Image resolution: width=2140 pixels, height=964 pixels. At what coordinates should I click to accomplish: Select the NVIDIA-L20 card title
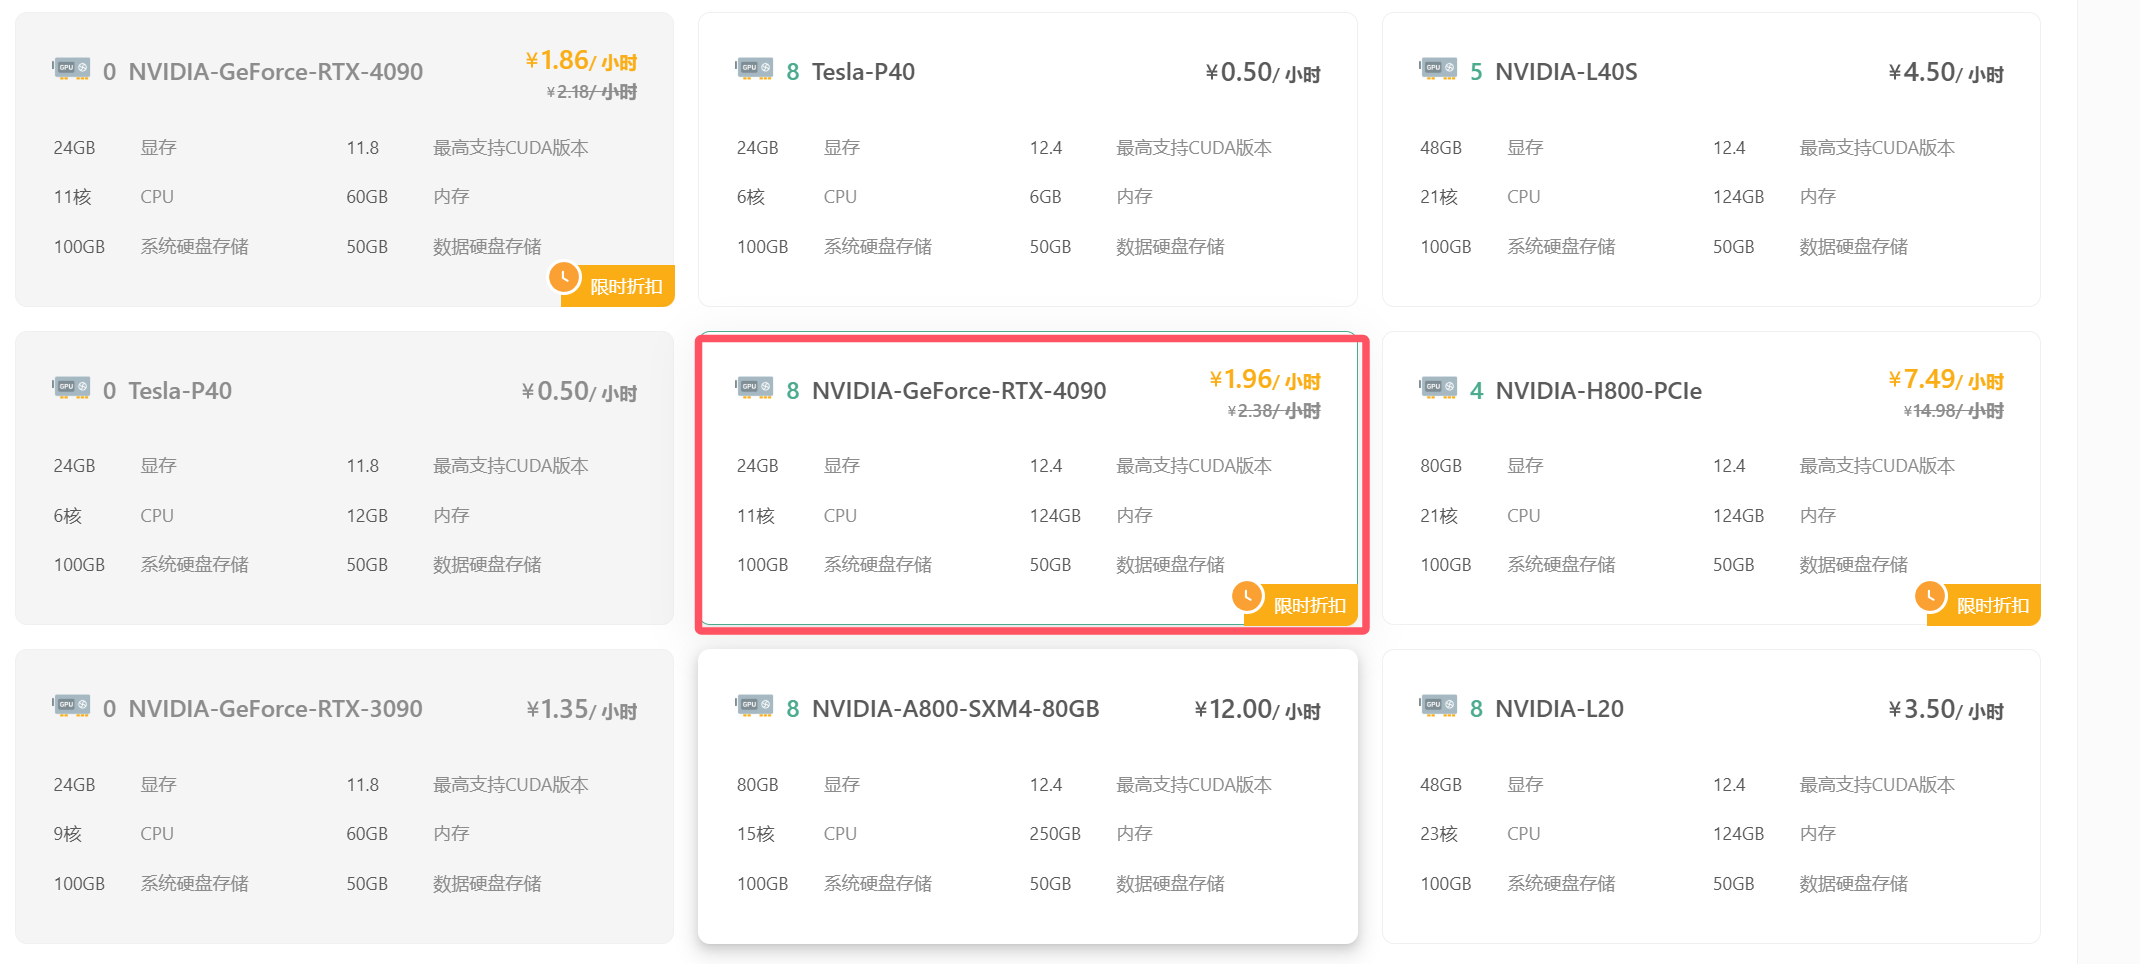[x=1559, y=709]
